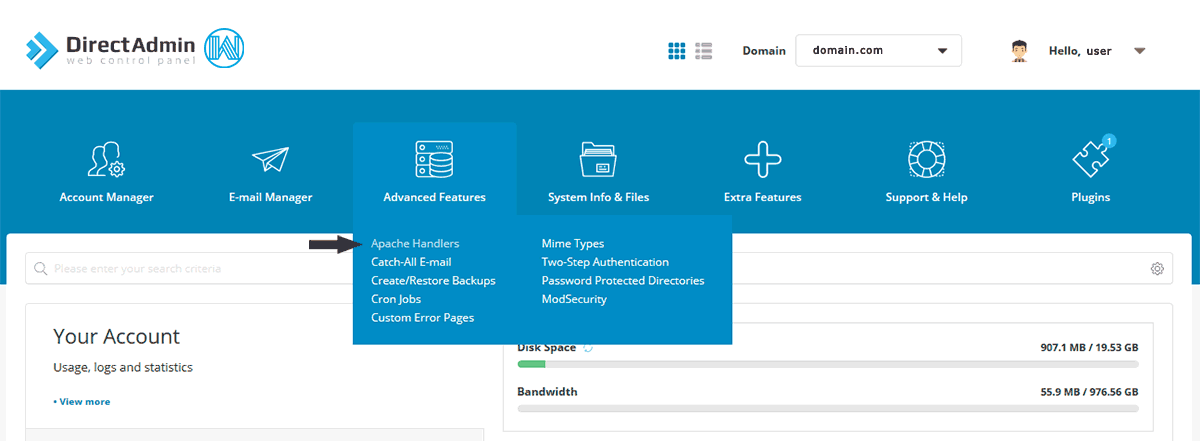1200x441 pixels.
Task: Switch to list layout view
Action: coord(703,50)
